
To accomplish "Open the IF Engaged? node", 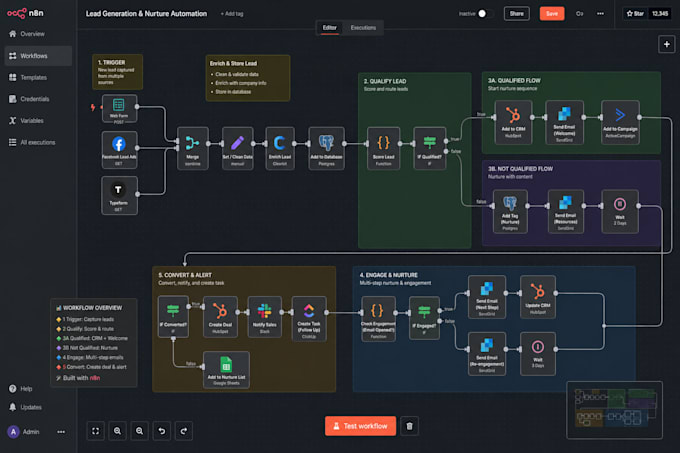I will 424,318.
